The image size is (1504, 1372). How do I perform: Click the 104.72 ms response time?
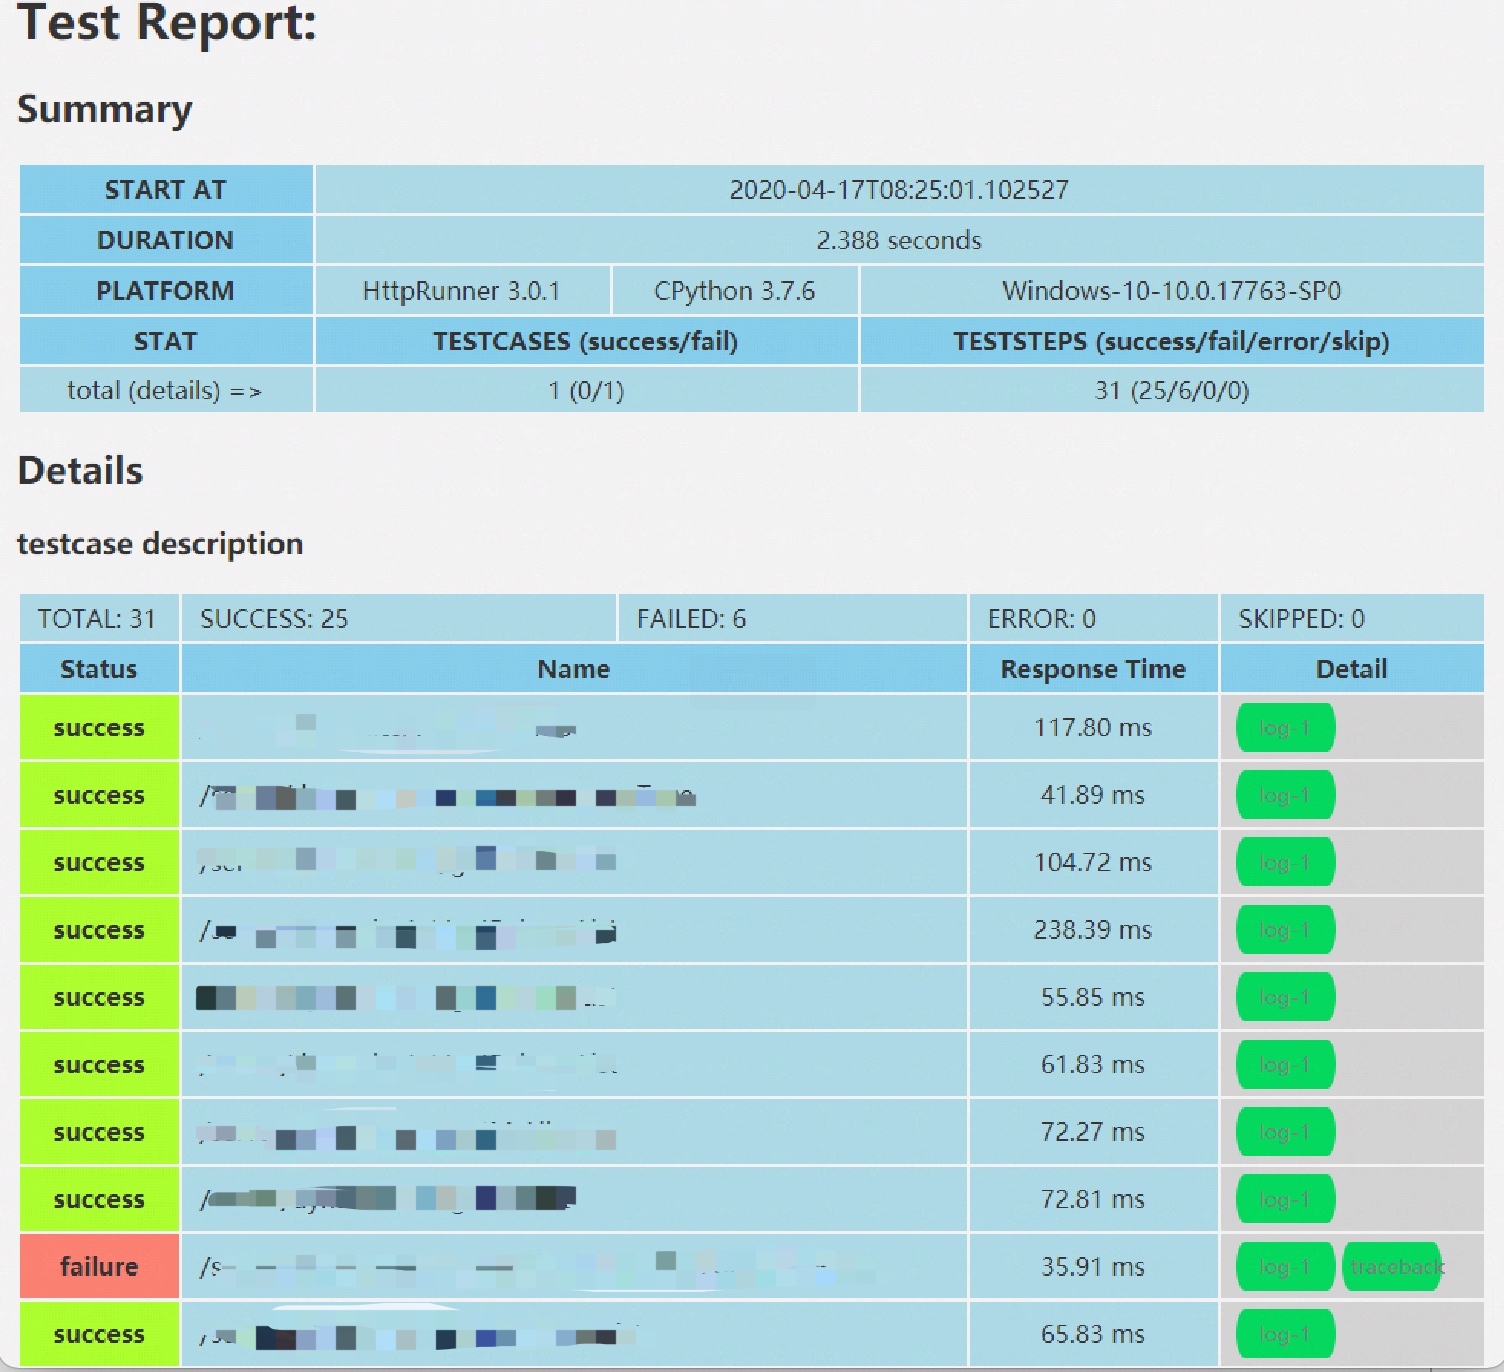[x=1093, y=862]
